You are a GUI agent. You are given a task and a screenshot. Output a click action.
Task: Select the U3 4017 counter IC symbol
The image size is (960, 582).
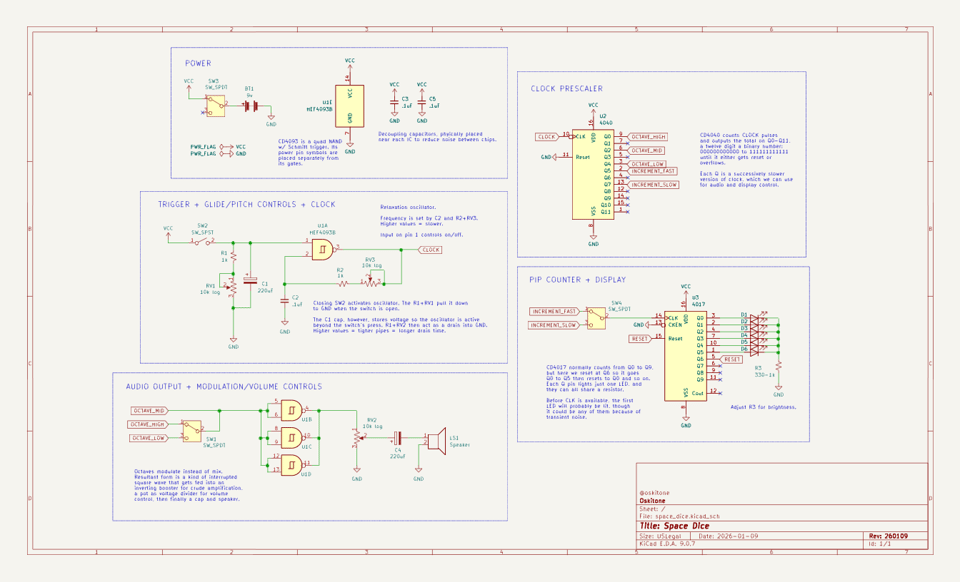click(x=685, y=353)
